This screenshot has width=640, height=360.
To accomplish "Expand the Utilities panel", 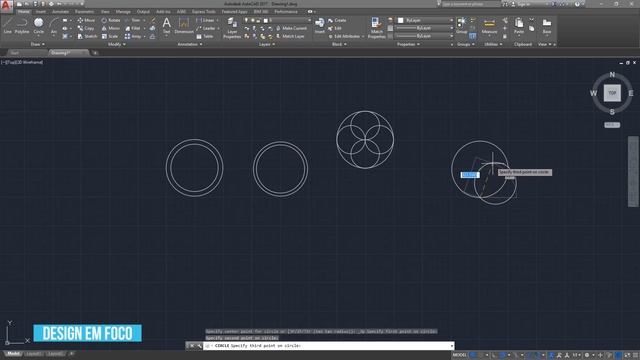I will click(x=493, y=44).
